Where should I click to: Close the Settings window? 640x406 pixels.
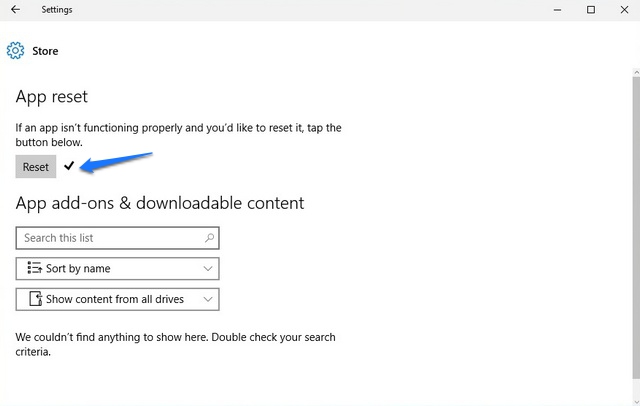click(x=624, y=10)
